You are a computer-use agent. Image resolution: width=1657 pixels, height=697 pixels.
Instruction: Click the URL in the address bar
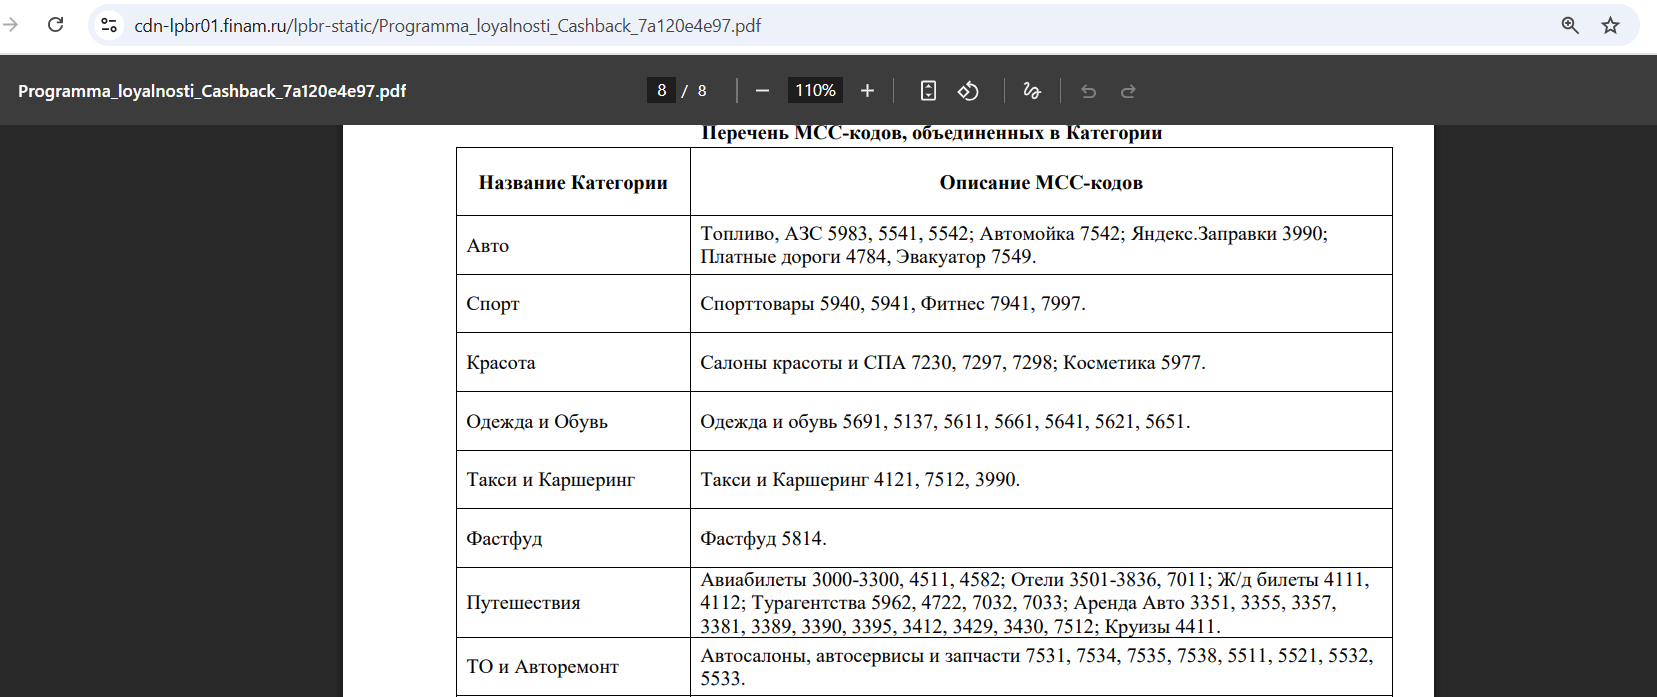point(447,26)
